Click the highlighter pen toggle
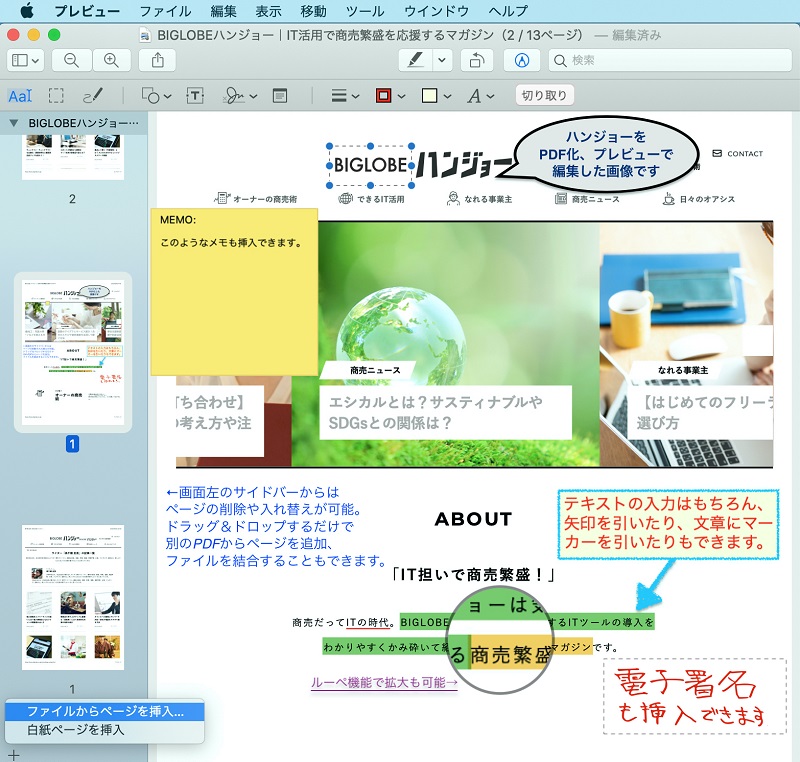 (413, 60)
